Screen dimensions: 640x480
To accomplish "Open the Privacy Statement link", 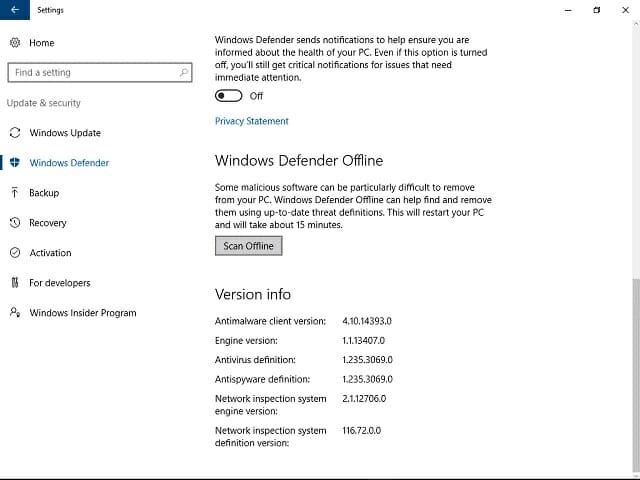I will coord(251,121).
